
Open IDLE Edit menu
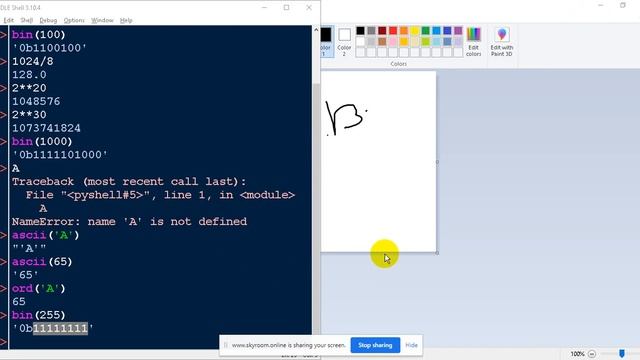point(9,20)
